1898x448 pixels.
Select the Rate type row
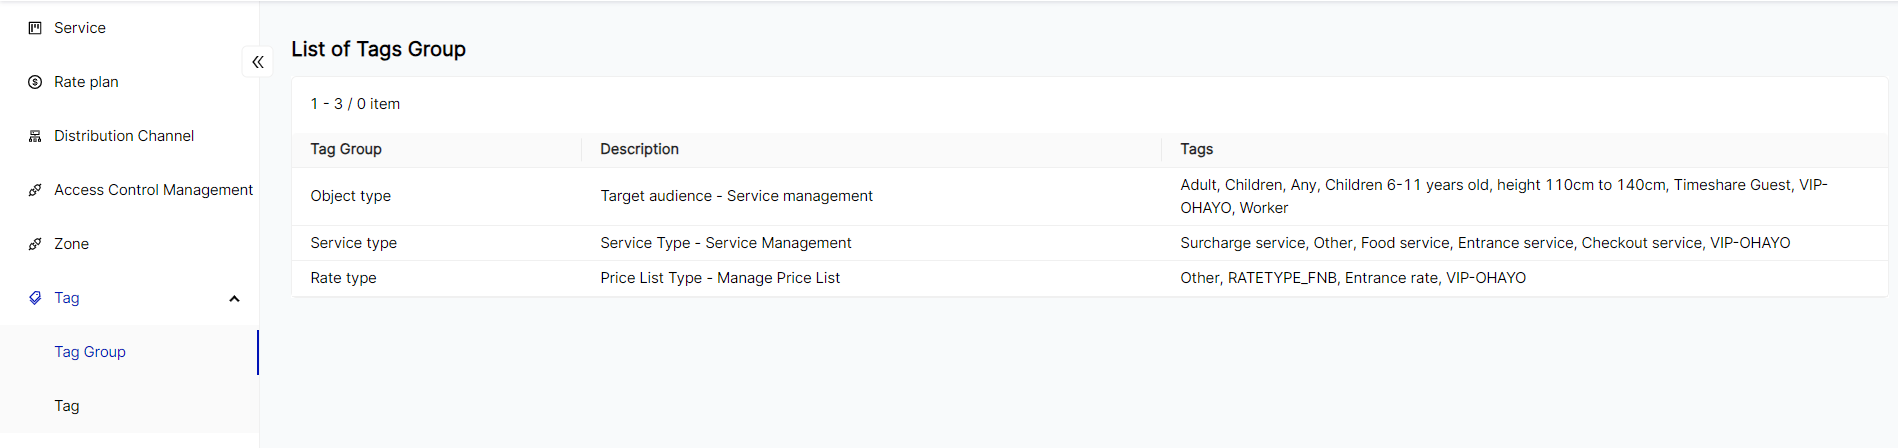coord(343,278)
